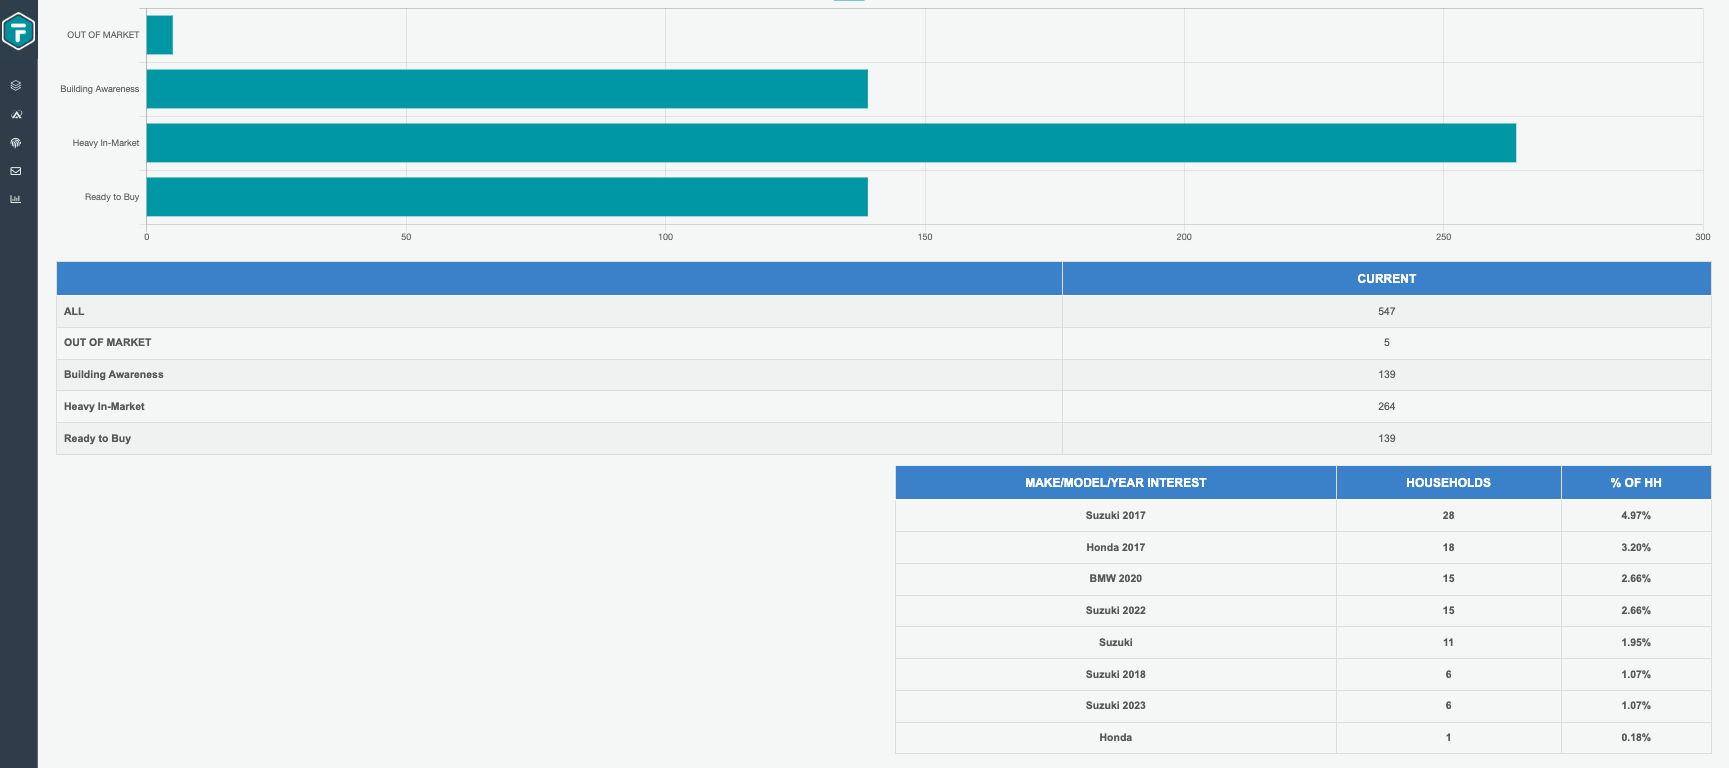Select the BMW 2020 interest row

[1115, 579]
